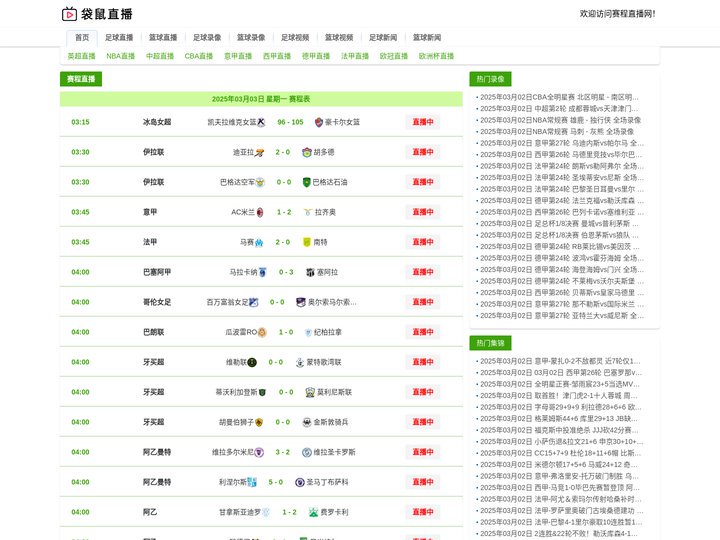Image resolution: width=720 pixels, height=540 pixels.
Task: Open the 篮球直播 tab
Action: [x=163, y=38]
